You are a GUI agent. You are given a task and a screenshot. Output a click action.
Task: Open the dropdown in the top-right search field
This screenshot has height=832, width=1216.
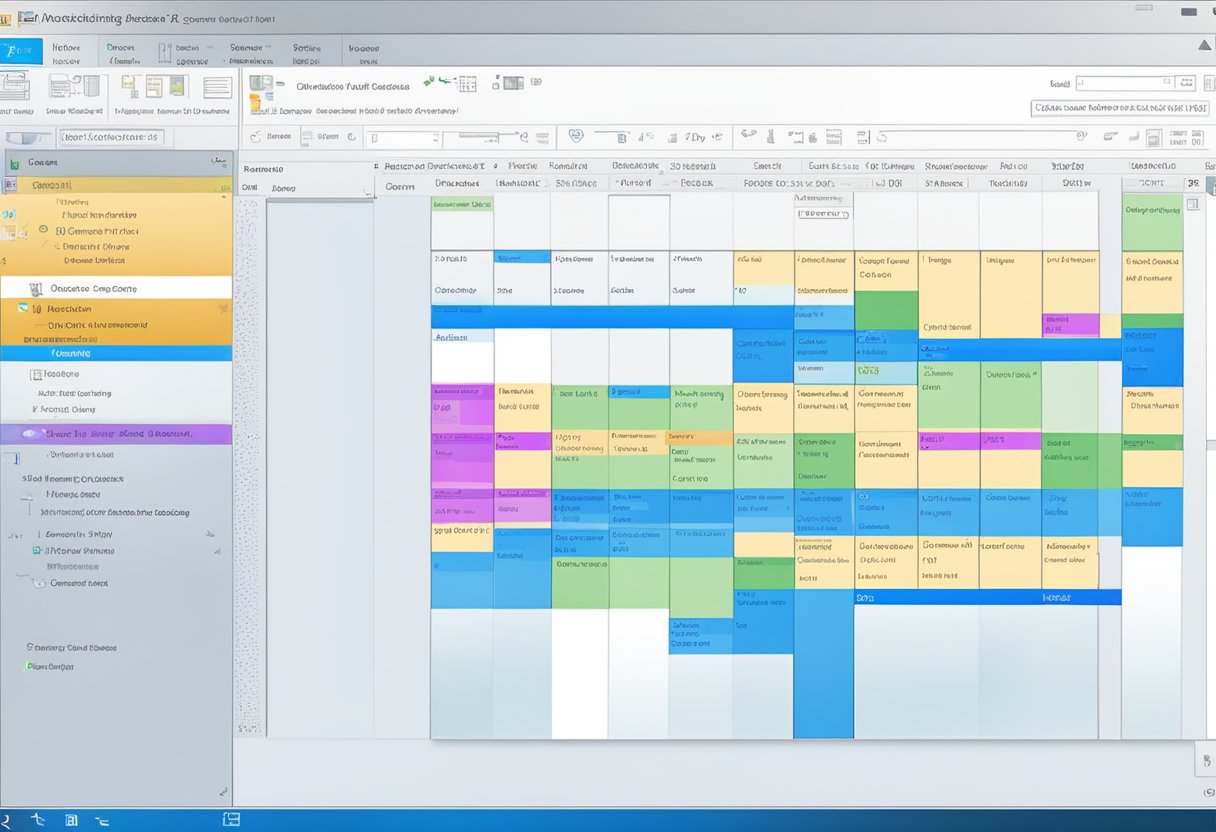point(1185,84)
